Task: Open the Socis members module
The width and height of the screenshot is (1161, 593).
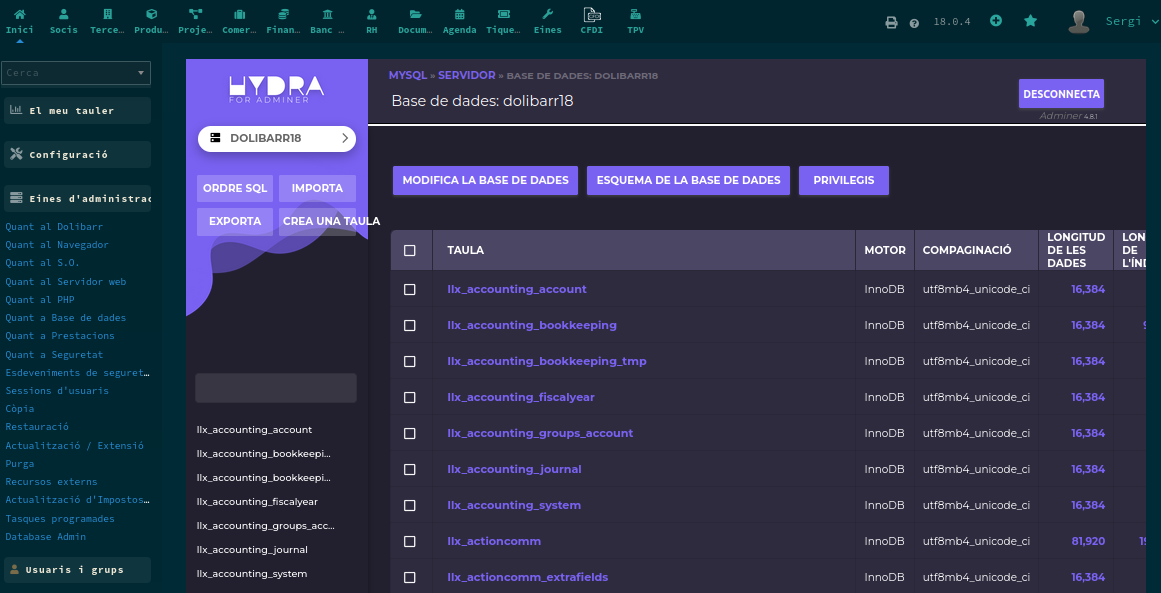Action: (64, 21)
